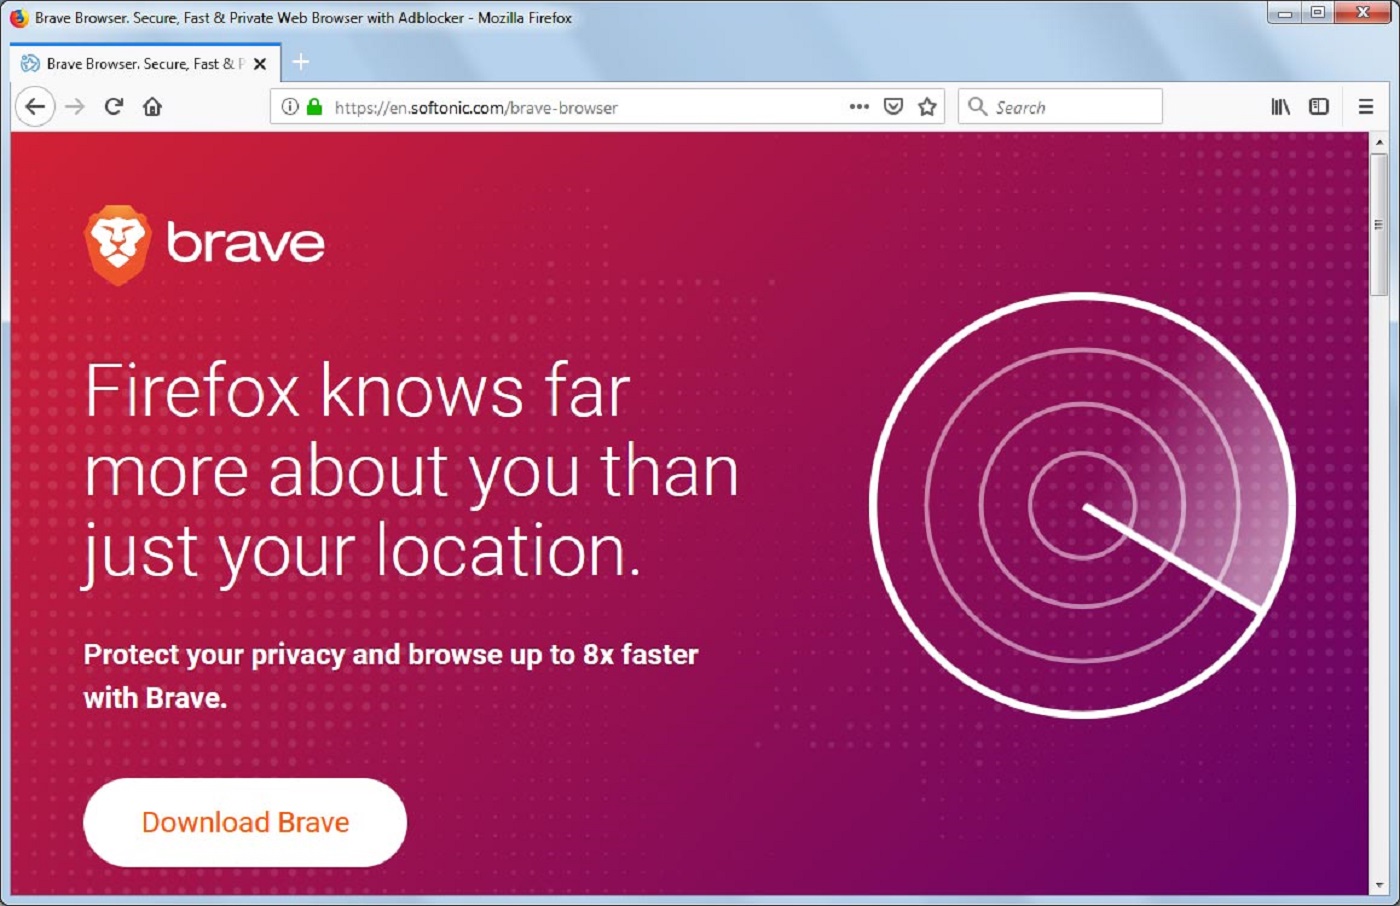
Task: Toggle the browser sidebar
Action: click(x=1319, y=106)
